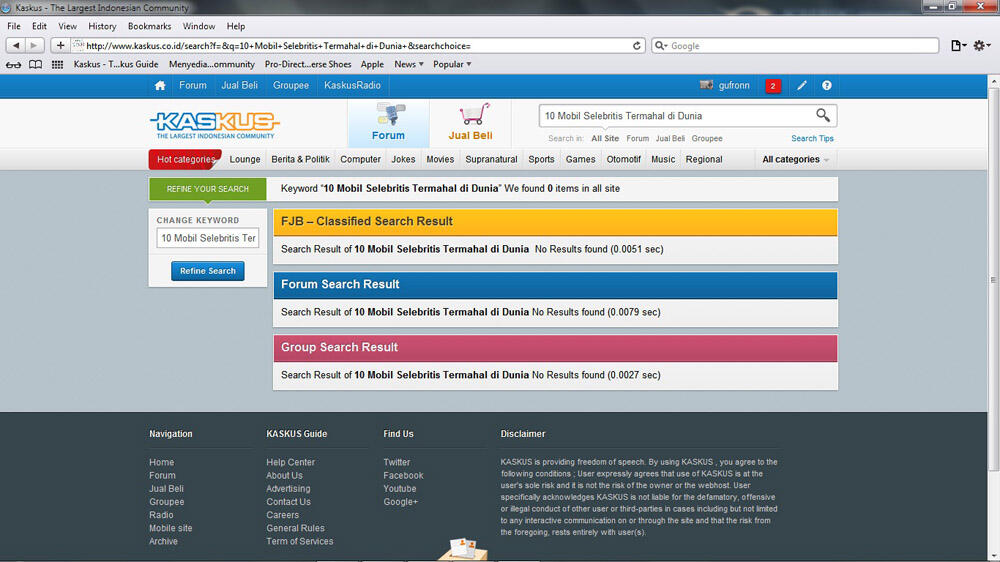Image resolution: width=1000 pixels, height=562 pixels.
Task: Click magnifier to search Kaskus
Action: tap(823, 115)
